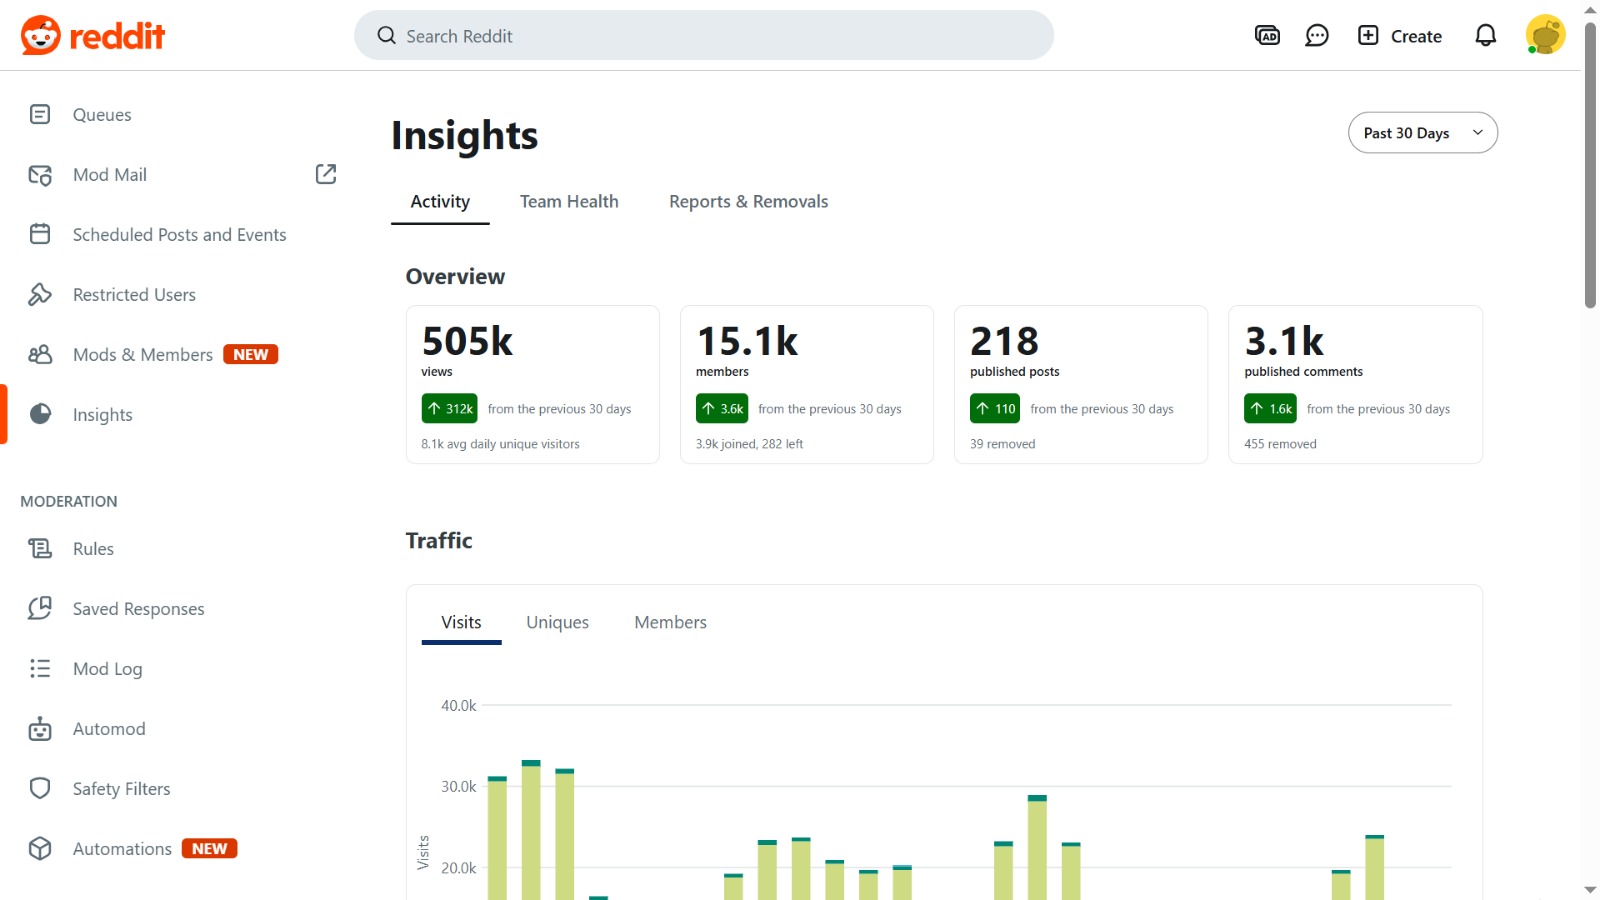Open Automod from the sidebar
This screenshot has height=900, width=1600.
[109, 729]
